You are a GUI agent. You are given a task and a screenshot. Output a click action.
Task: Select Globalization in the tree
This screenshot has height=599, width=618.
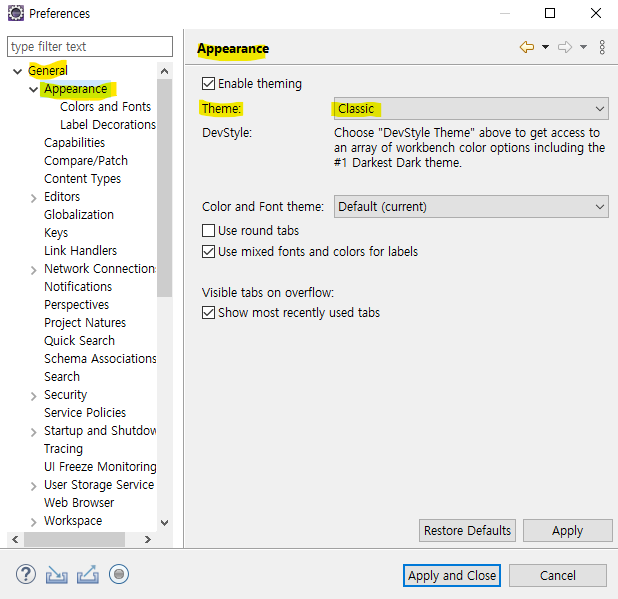click(79, 215)
